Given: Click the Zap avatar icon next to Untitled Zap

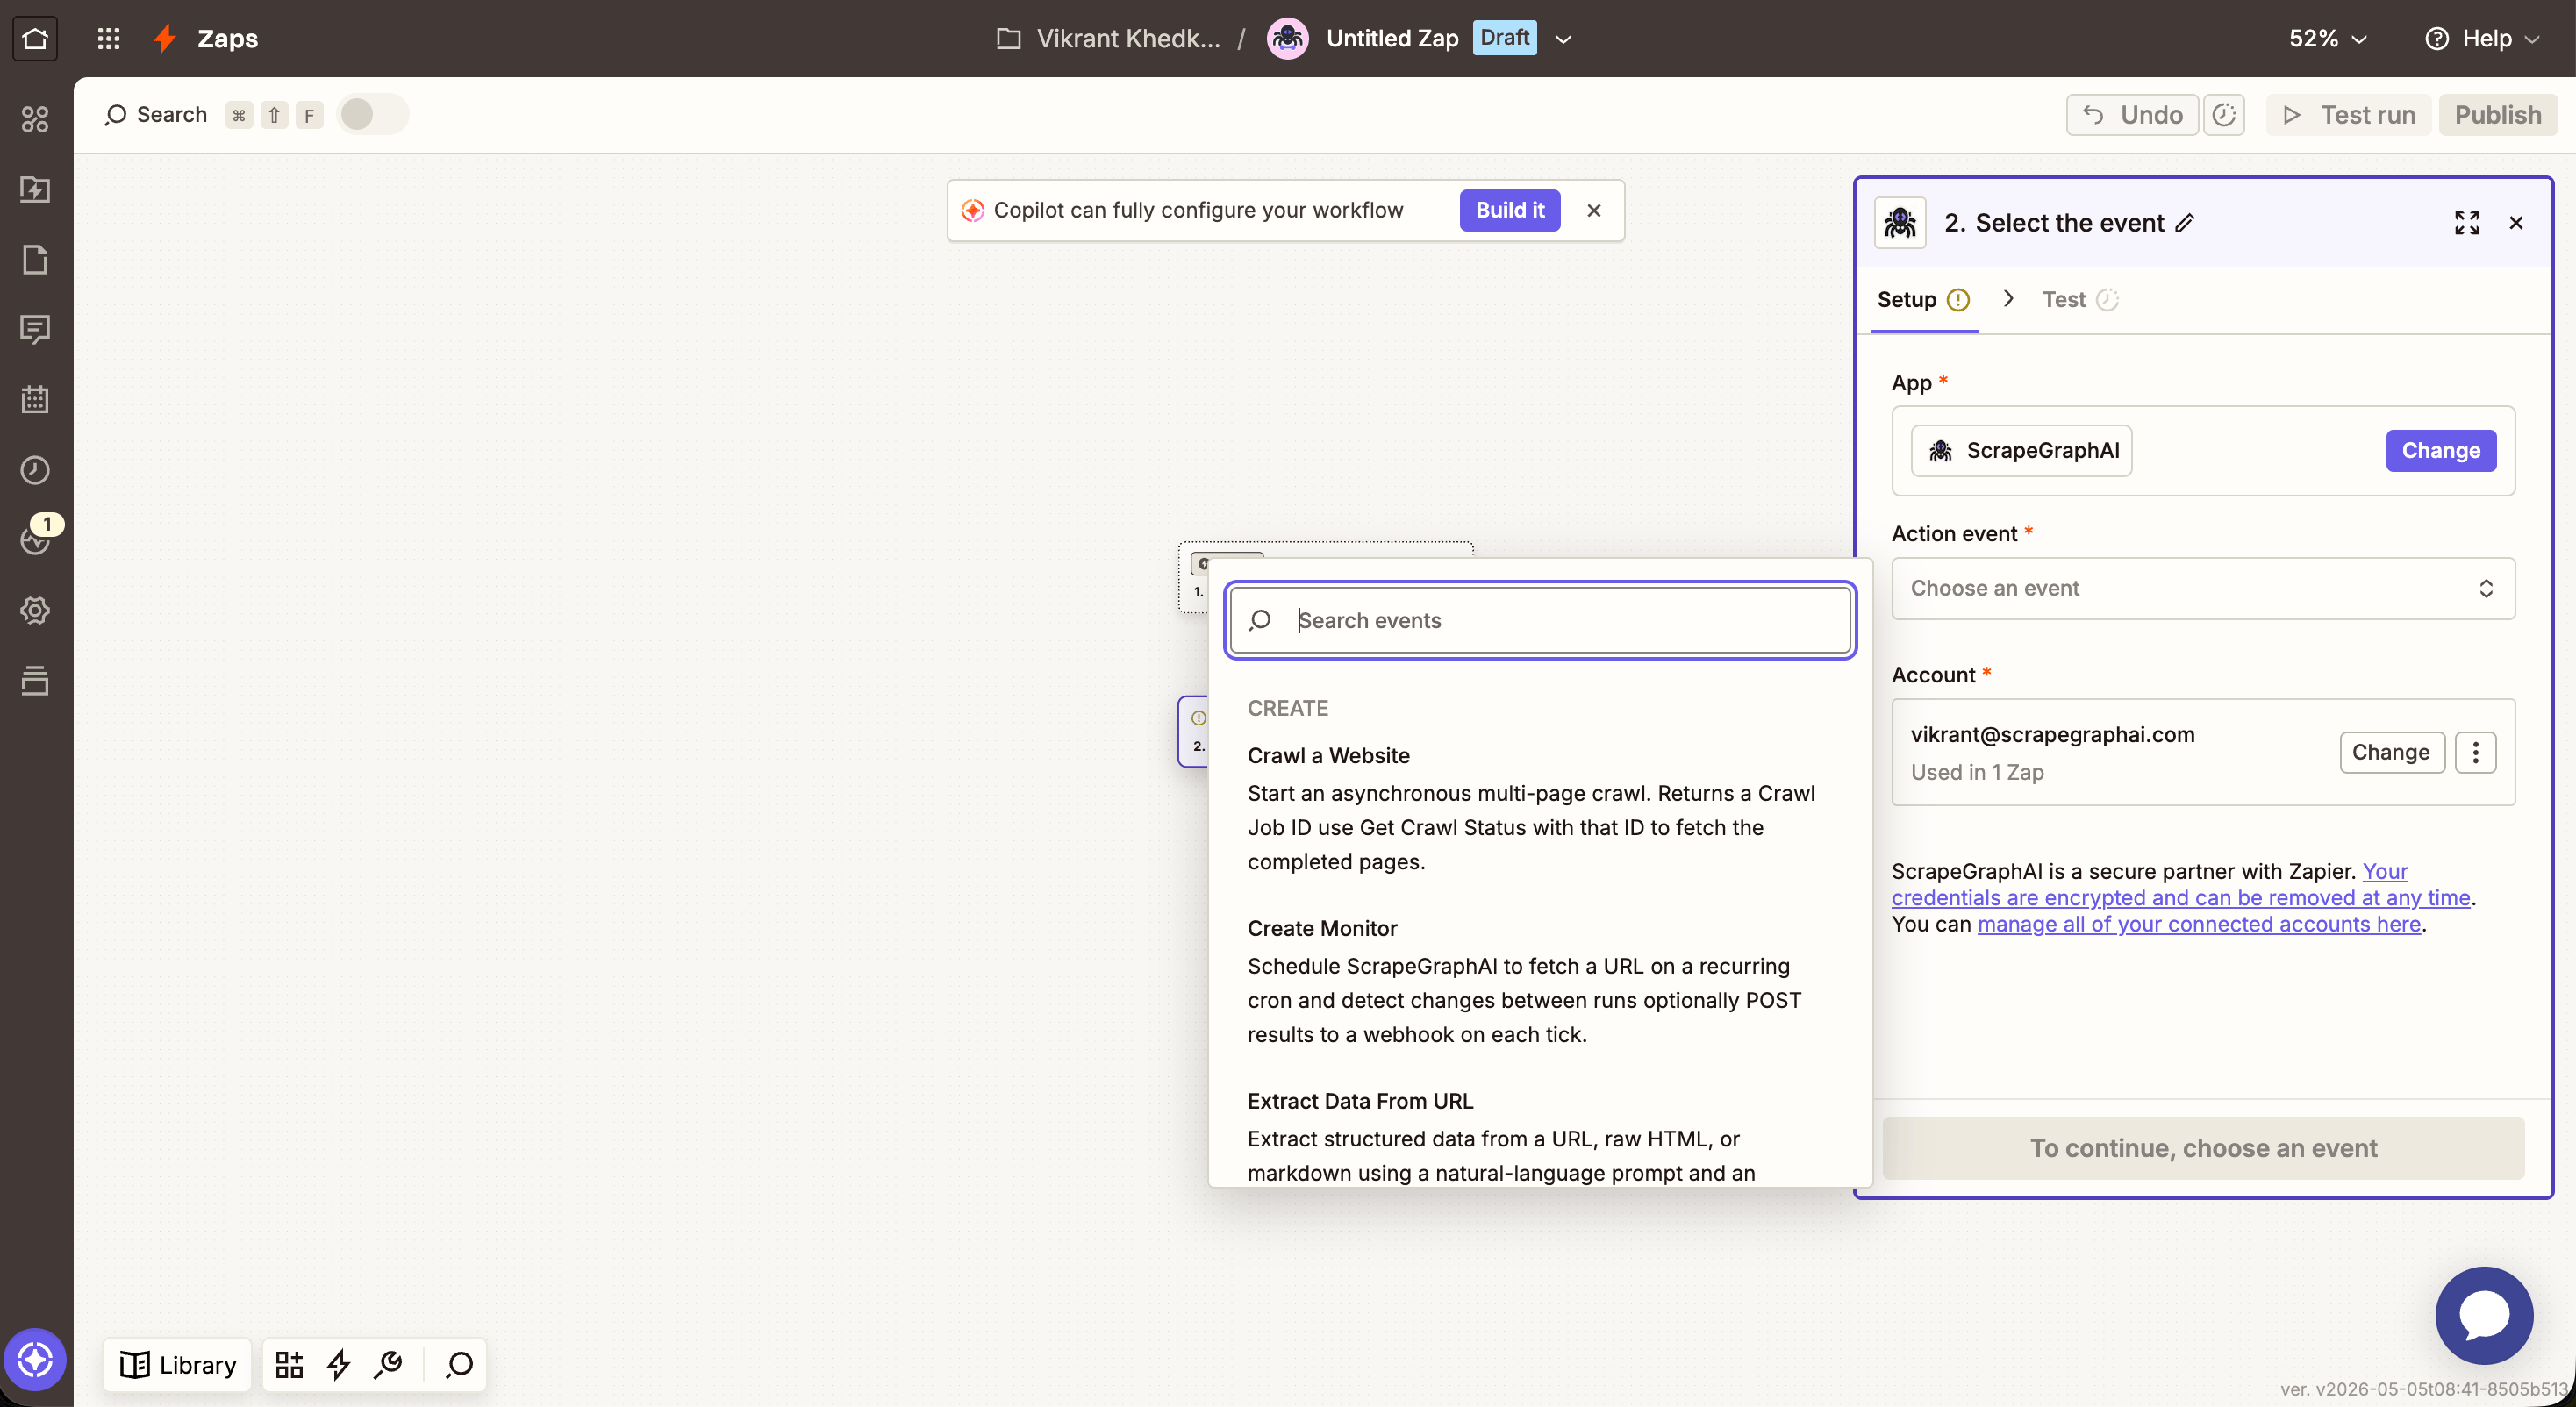Looking at the screenshot, I should tap(1287, 38).
